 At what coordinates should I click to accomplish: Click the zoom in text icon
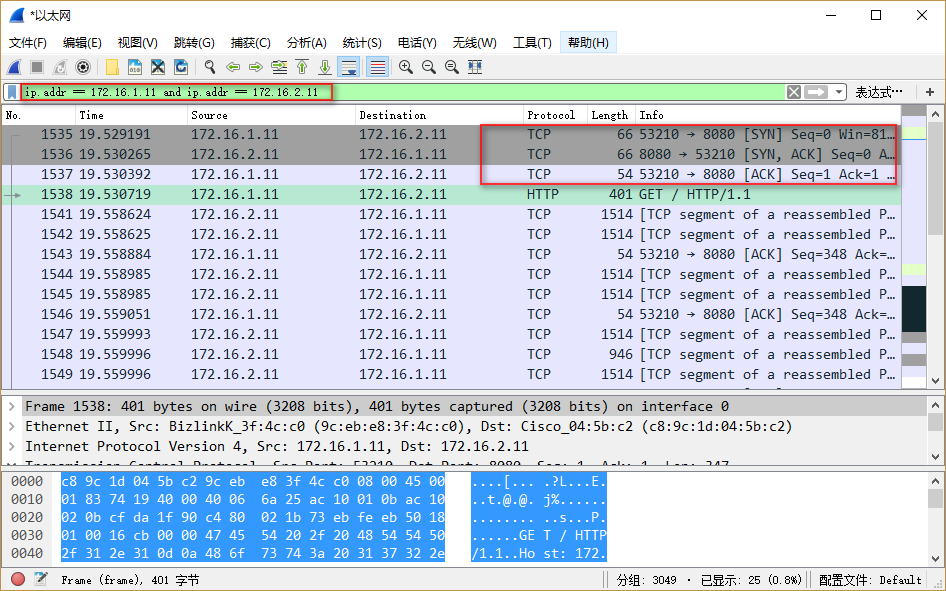pyautogui.click(x=406, y=67)
